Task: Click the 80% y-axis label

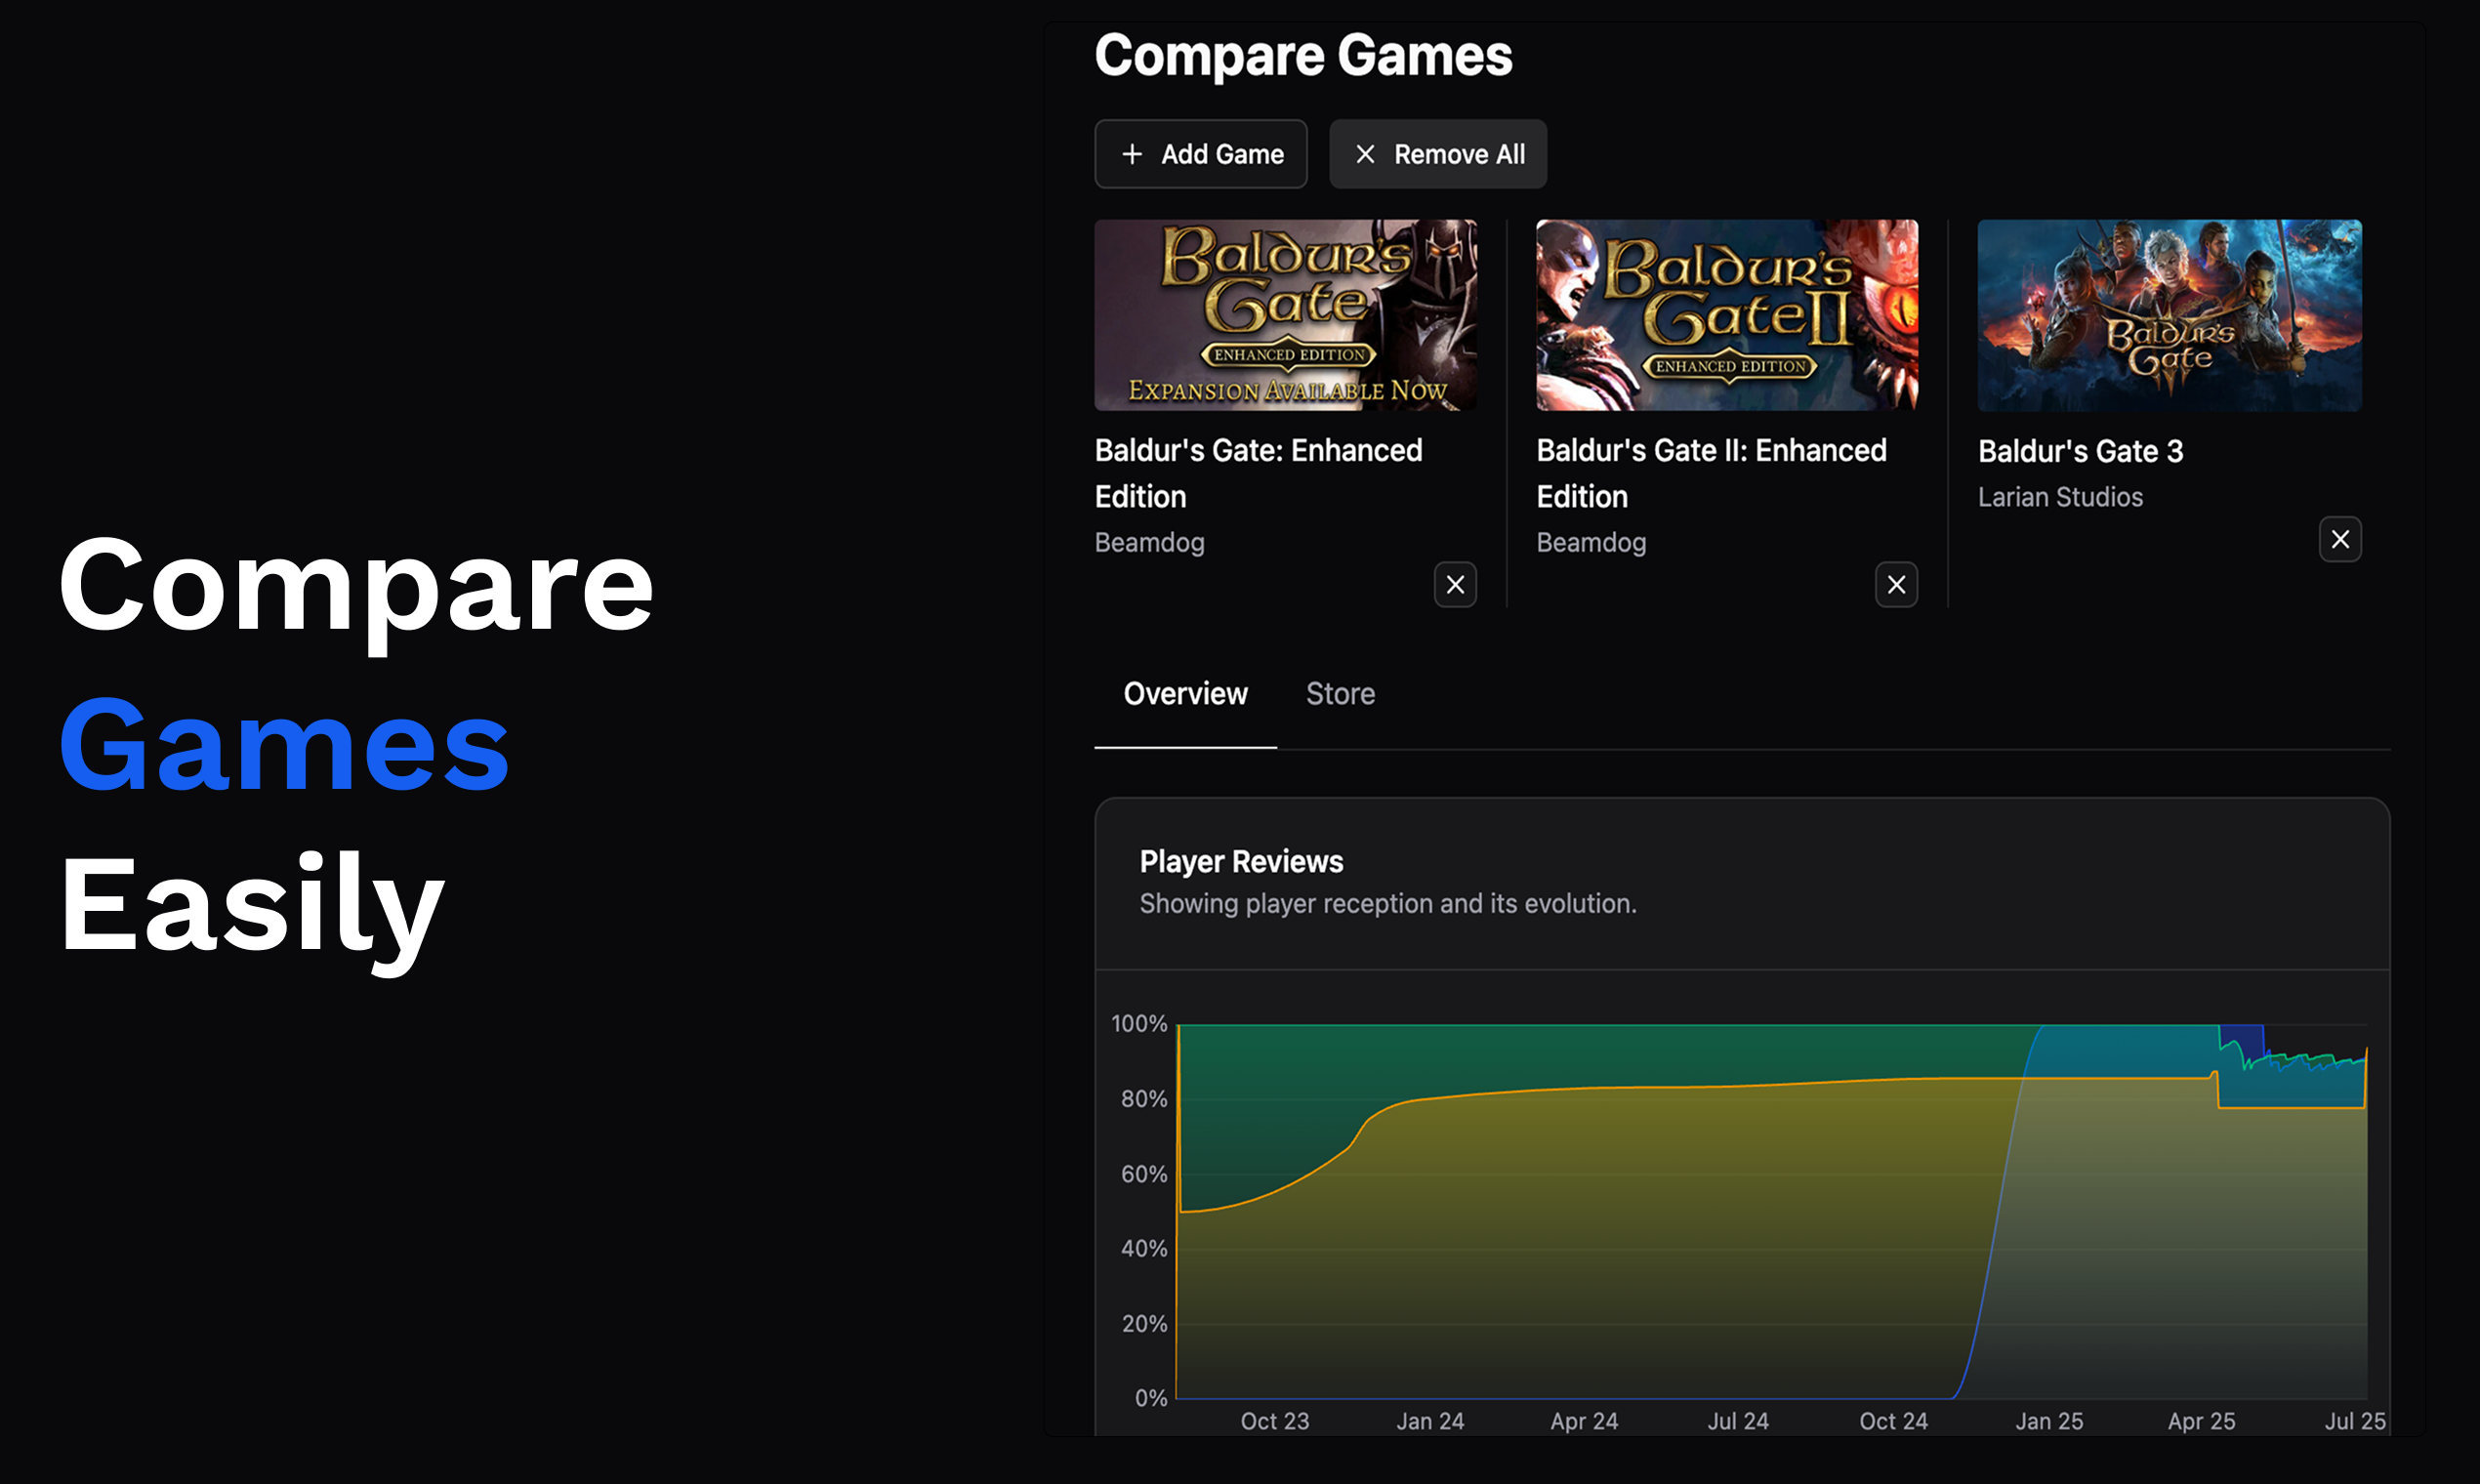Action: click(1144, 1099)
